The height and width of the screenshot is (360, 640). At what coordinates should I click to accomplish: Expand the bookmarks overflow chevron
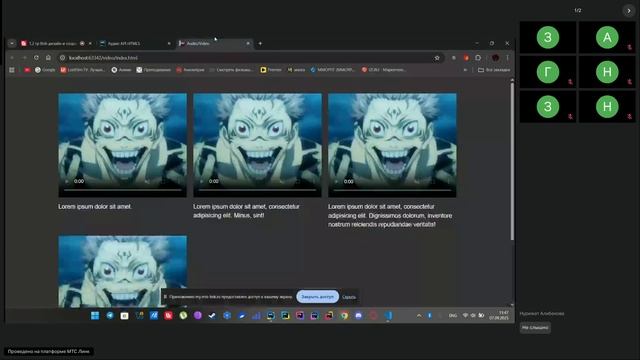point(465,70)
